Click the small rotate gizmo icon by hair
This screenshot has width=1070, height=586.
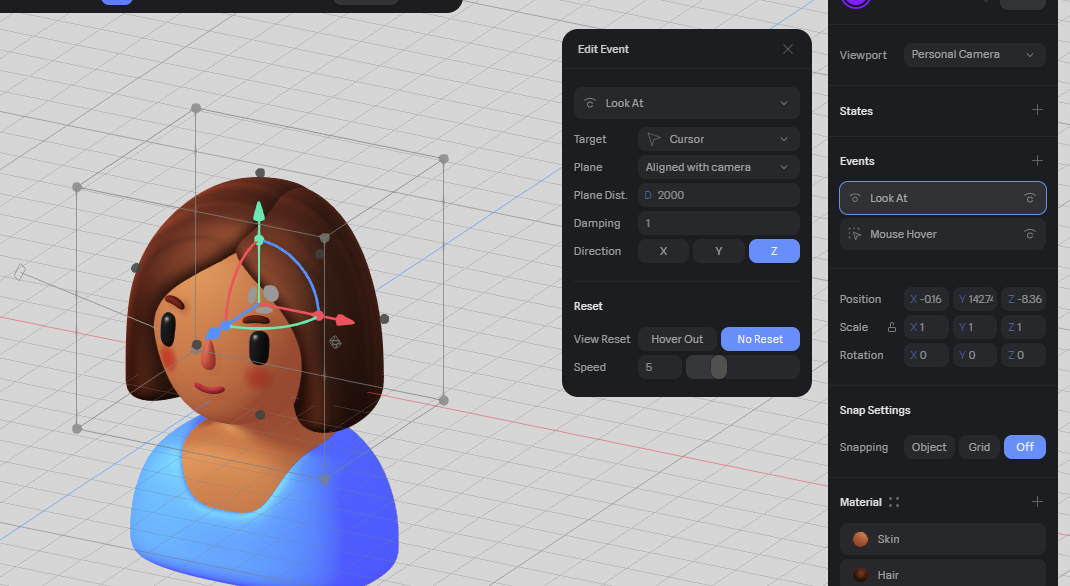(x=335, y=342)
